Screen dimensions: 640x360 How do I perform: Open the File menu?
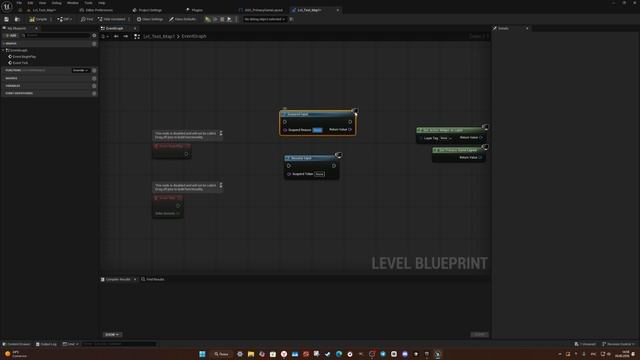[19, 3]
